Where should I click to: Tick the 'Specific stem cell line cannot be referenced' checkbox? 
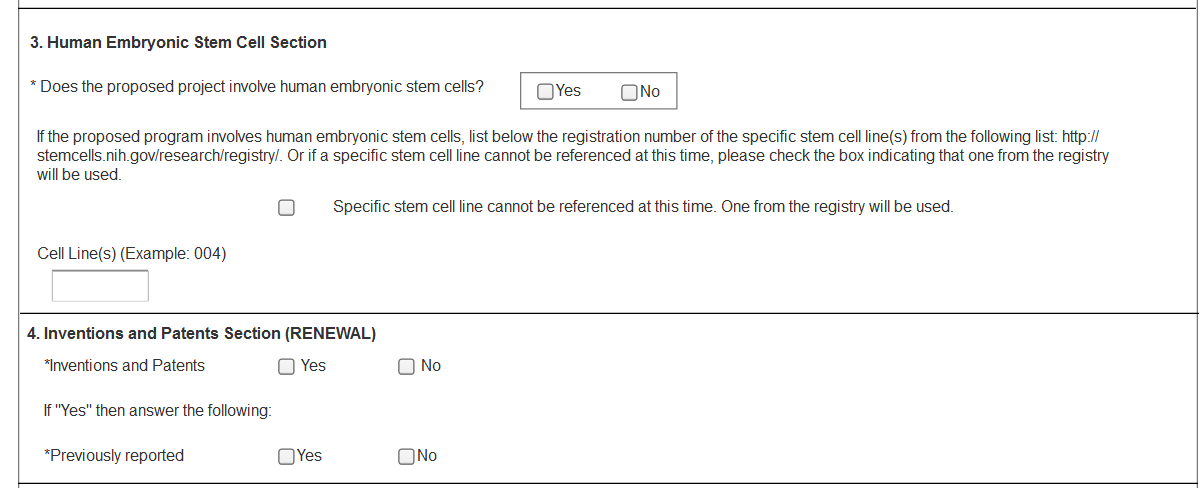(x=287, y=208)
